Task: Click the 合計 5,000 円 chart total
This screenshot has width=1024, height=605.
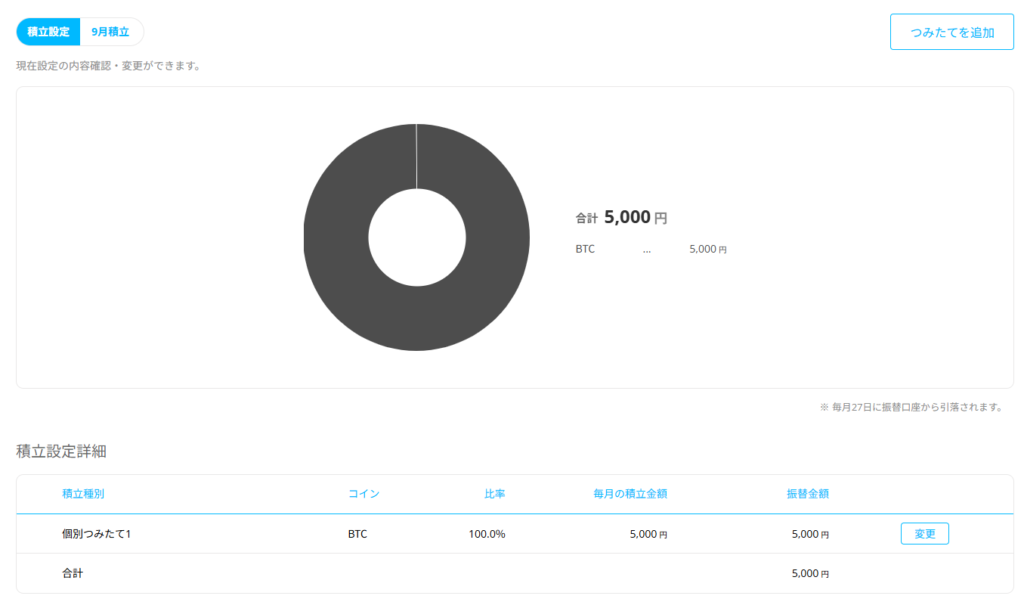Action: pyautogui.click(x=621, y=217)
